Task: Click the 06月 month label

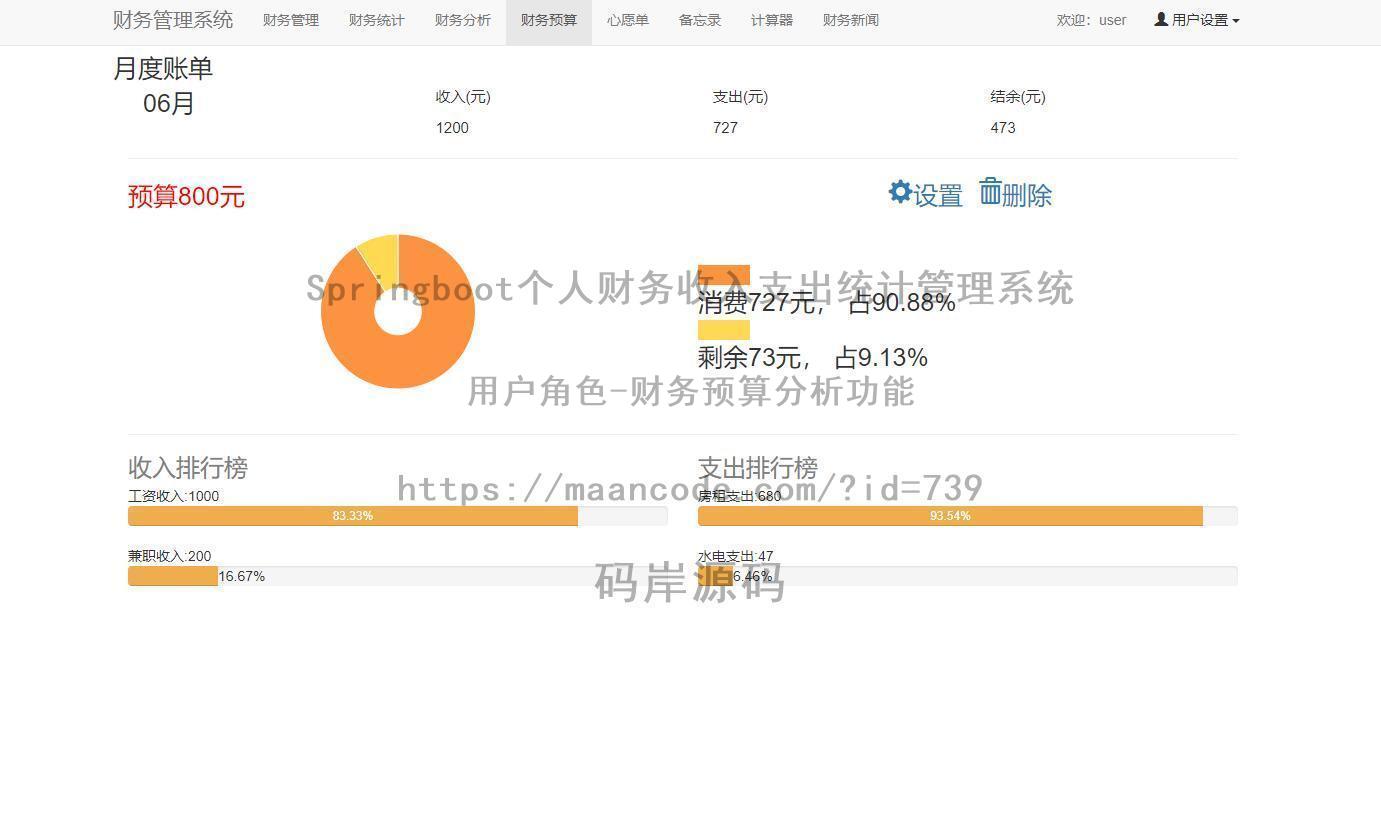Action: [x=168, y=103]
